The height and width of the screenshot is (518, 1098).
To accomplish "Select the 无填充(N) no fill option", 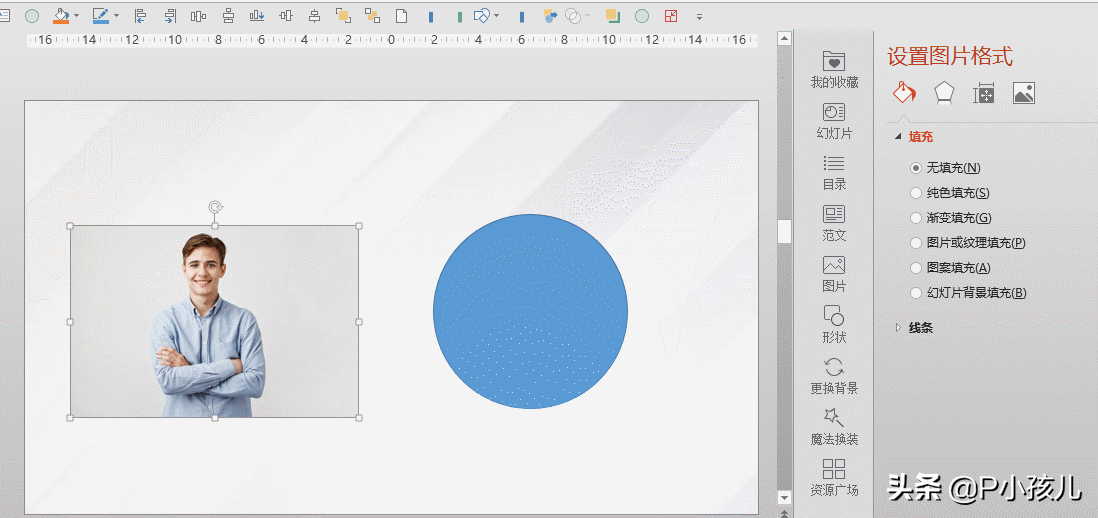I will pos(945,168).
